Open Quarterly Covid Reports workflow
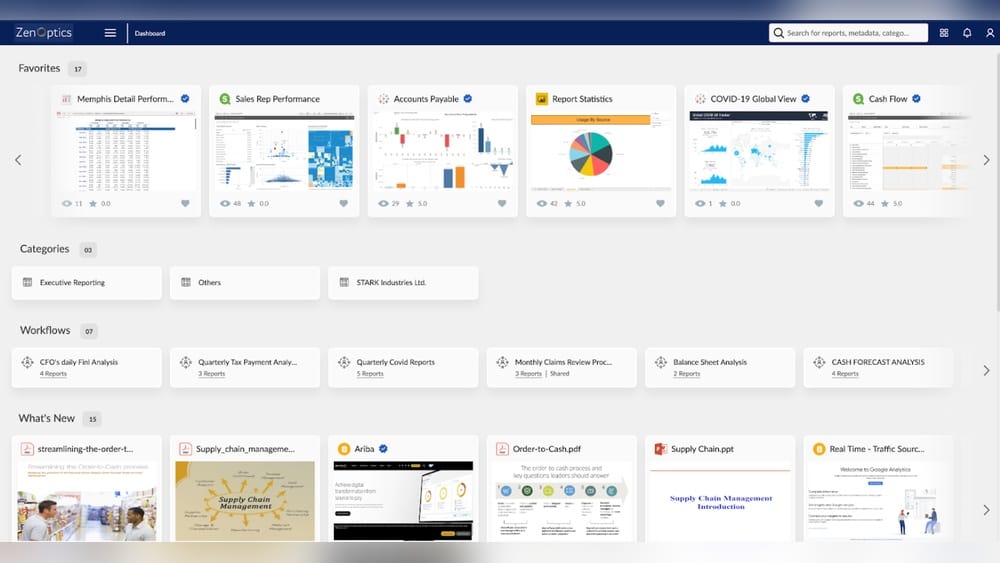Screen dimensions: 1000x563 coord(403,367)
